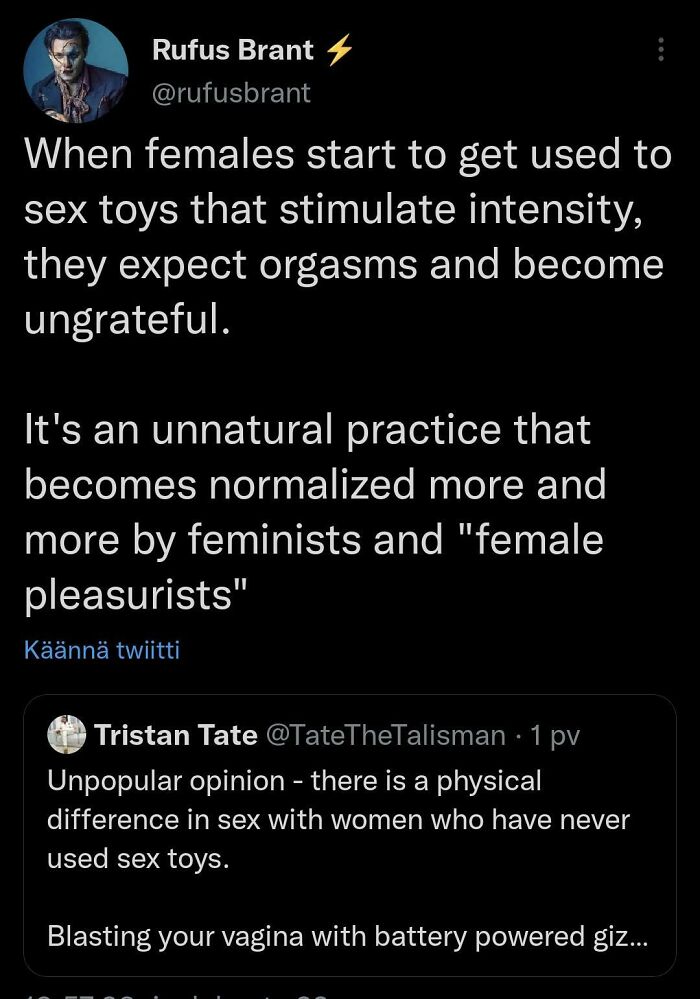Image resolution: width=700 pixels, height=999 pixels.
Task: Open the @rufusbrant handle
Action: pyautogui.click(x=230, y=93)
